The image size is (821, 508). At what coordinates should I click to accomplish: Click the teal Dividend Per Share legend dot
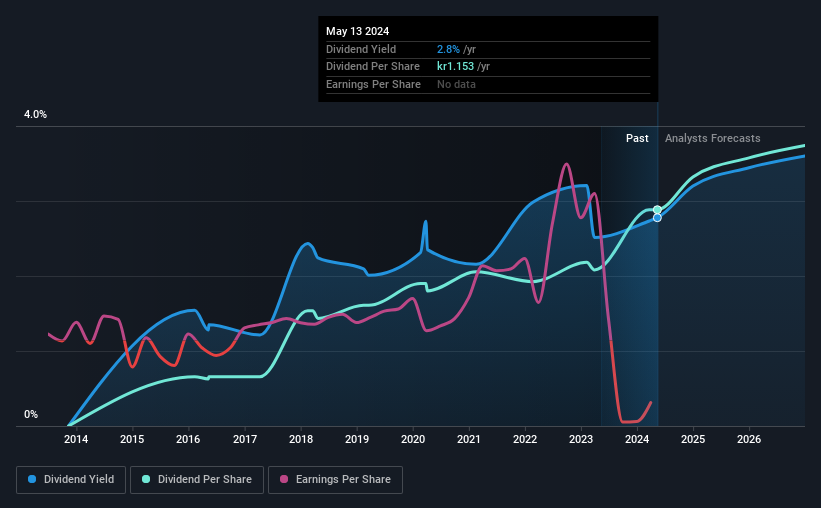pyautogui.click(x=146, y=479)
